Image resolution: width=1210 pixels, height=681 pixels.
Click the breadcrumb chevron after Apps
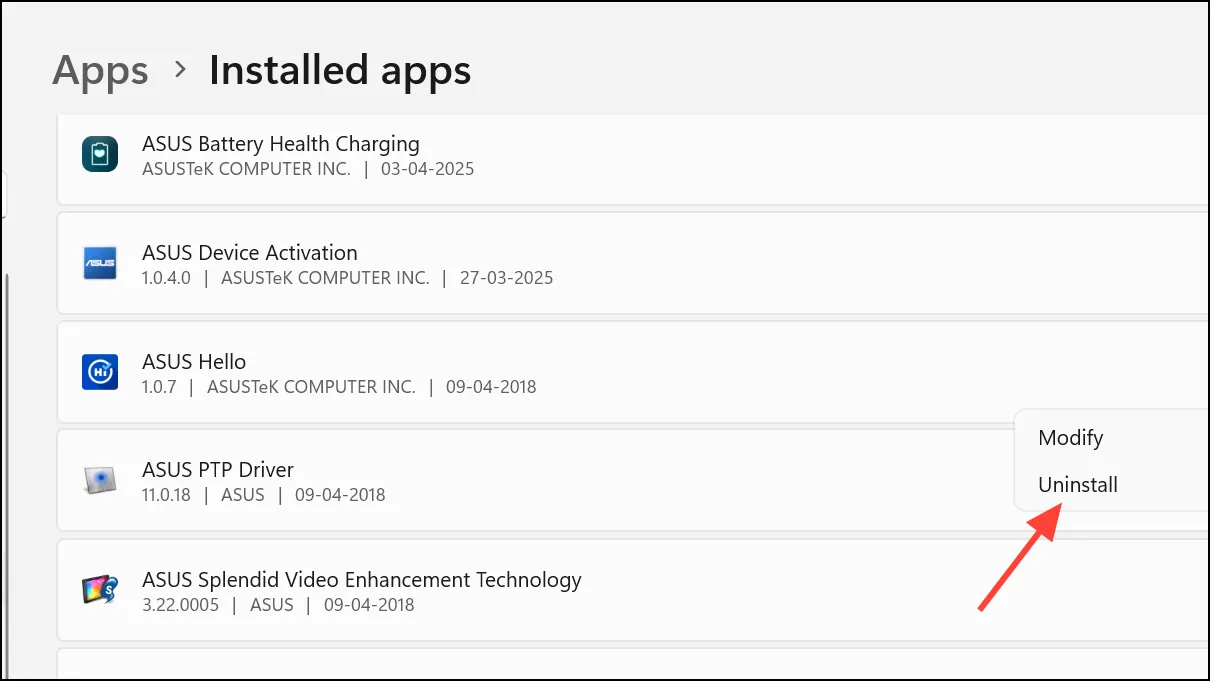(x=180, y=70)
